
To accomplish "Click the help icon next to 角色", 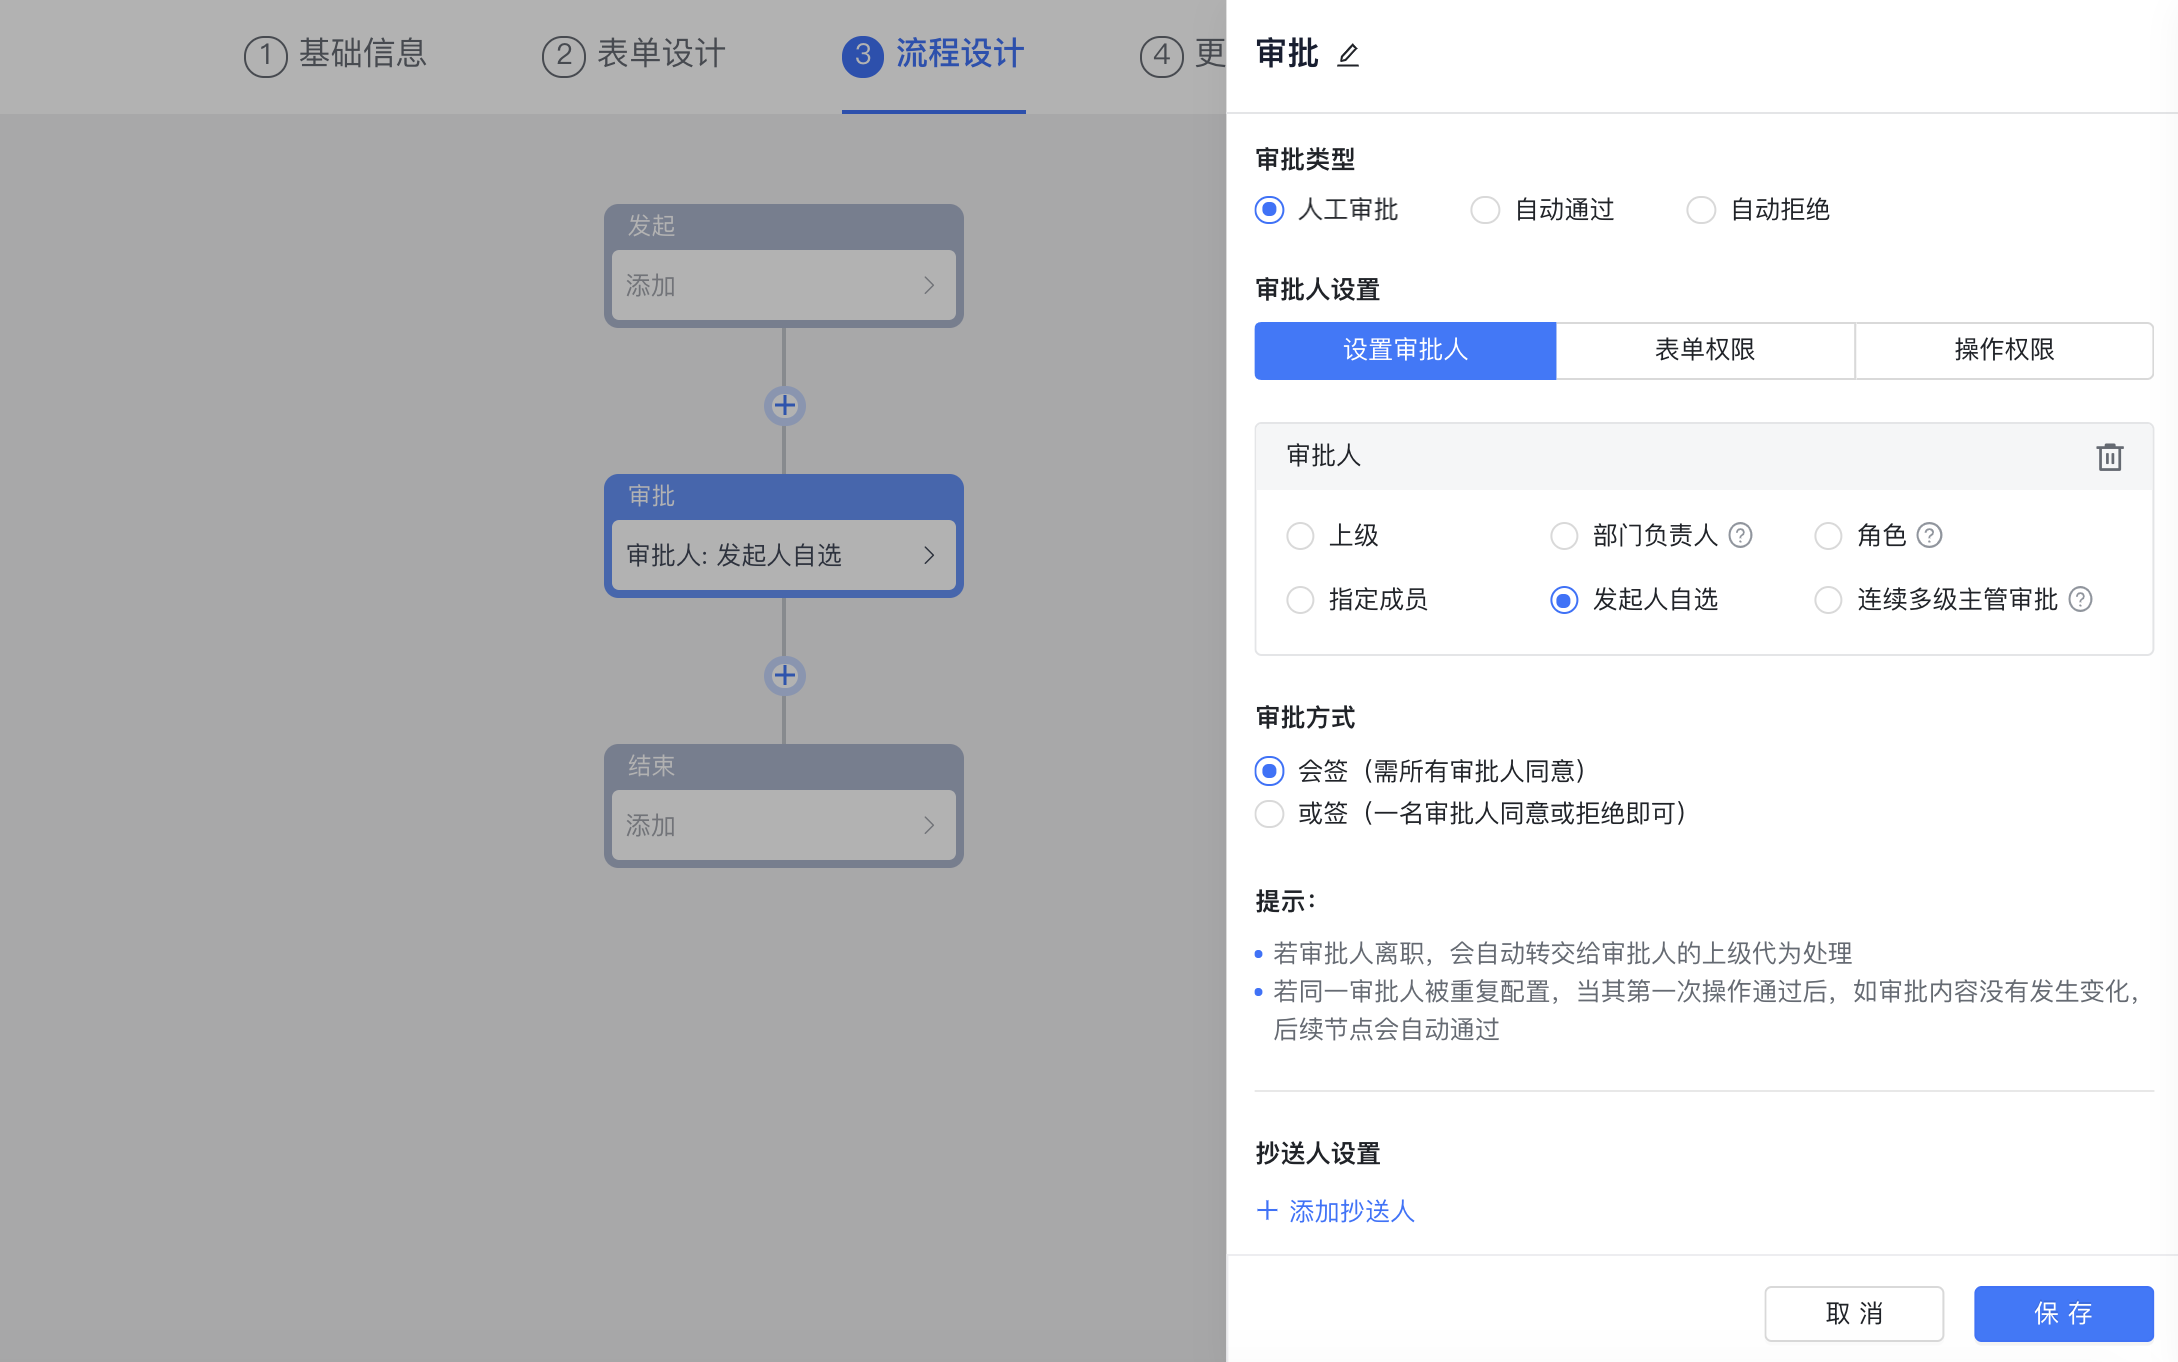I will click(x=1929, y=536).
